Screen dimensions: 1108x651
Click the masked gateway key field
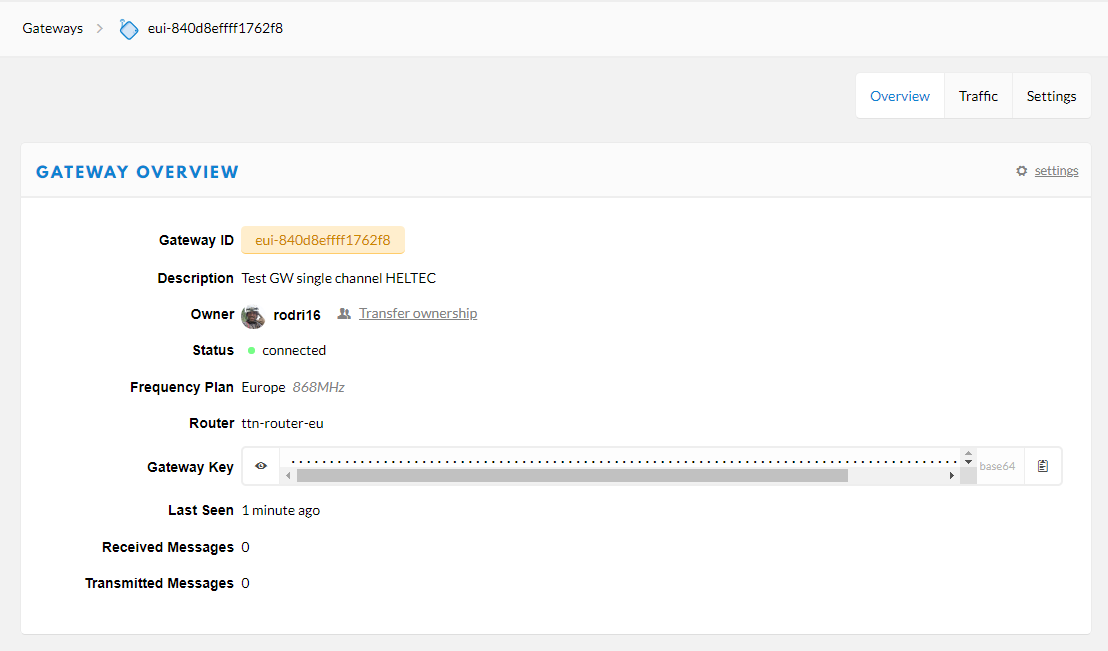[620, 461]
